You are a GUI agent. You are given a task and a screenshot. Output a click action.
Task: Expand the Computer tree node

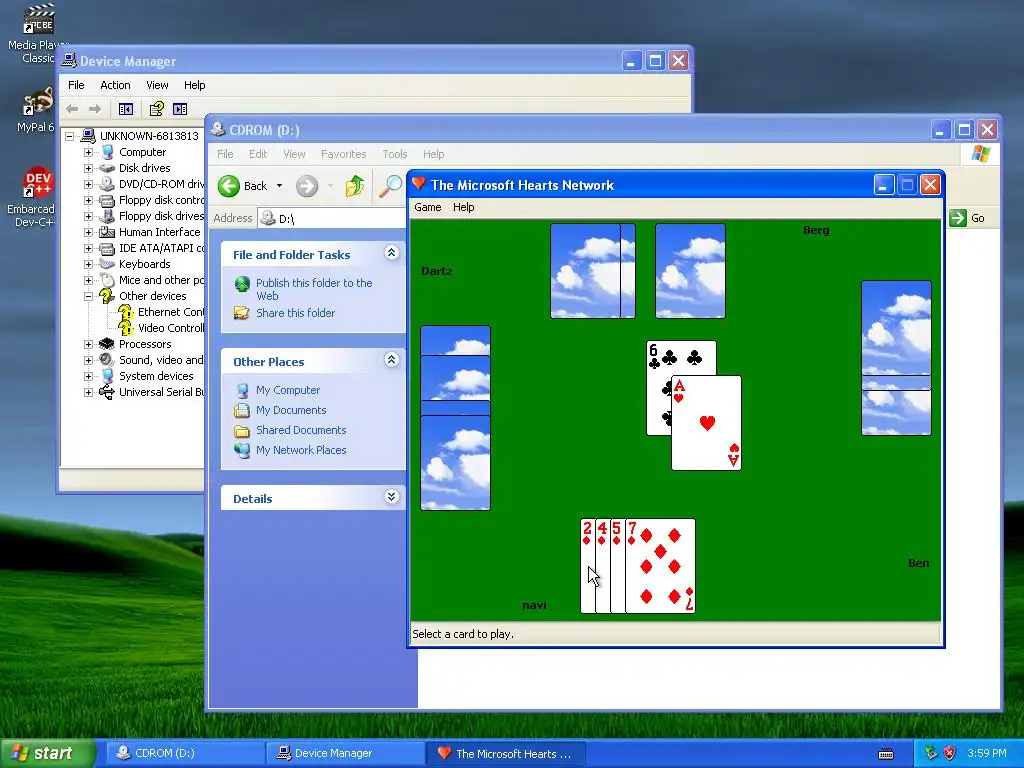pos(88,152)
